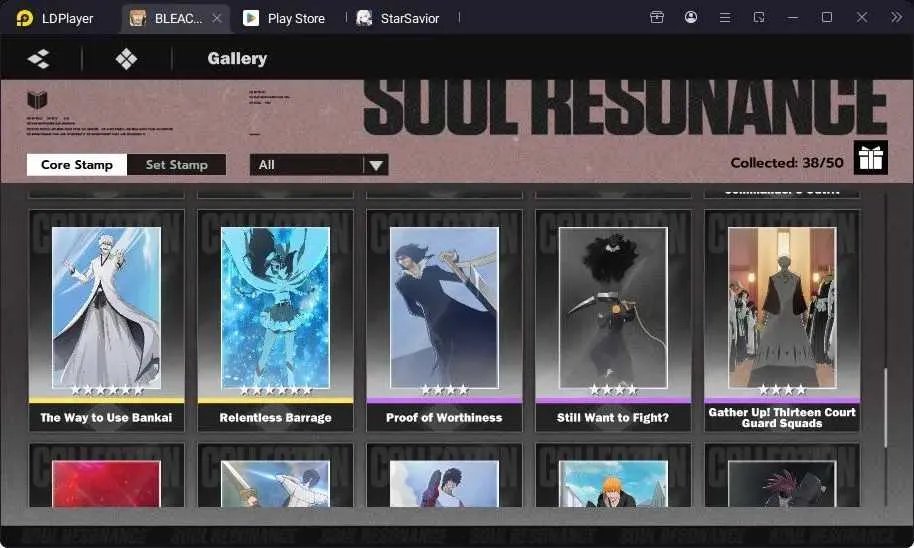Open the dark red-haired character stamp card
This screenshot has width=914, height=548.
(x=782, y=475)
